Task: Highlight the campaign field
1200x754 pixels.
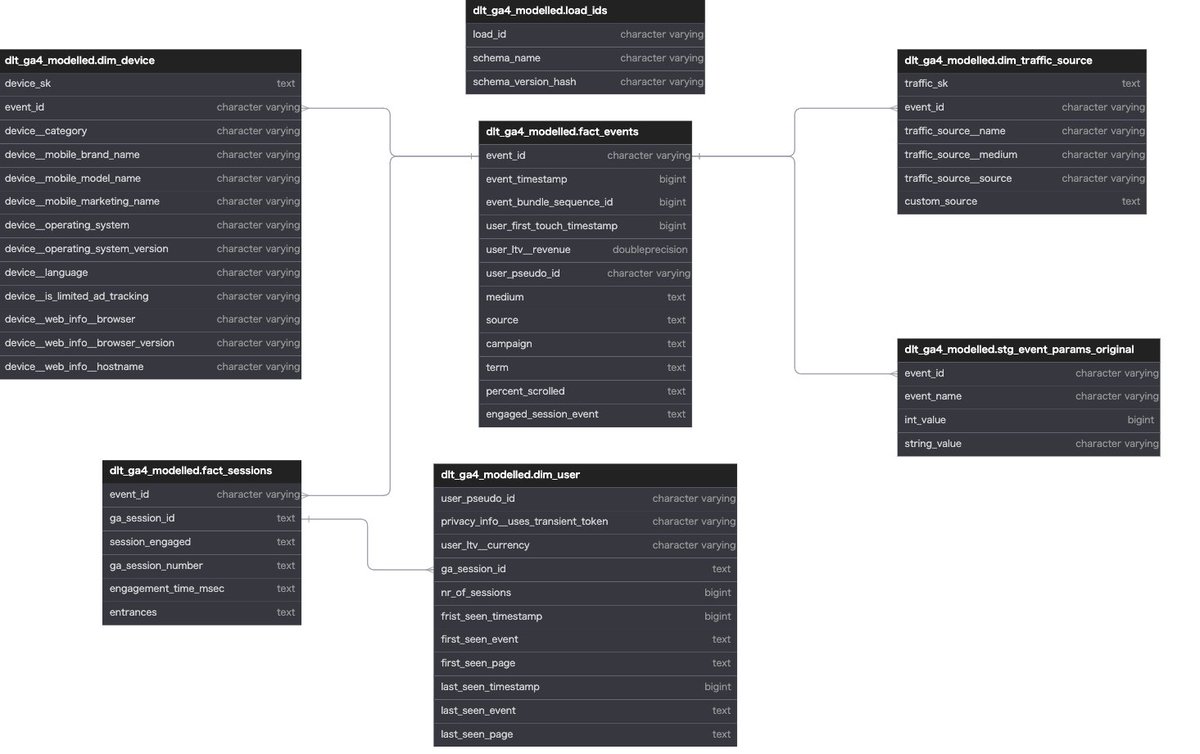Action: coord(585,344)
